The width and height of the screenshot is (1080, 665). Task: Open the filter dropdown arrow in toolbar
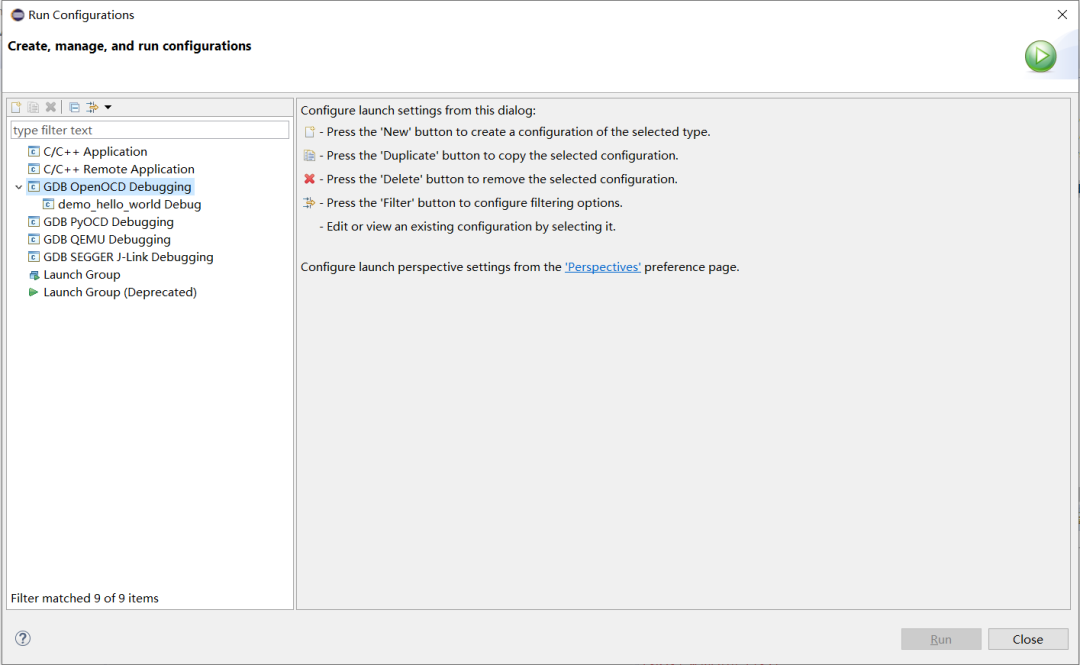[x=108, y=108]
